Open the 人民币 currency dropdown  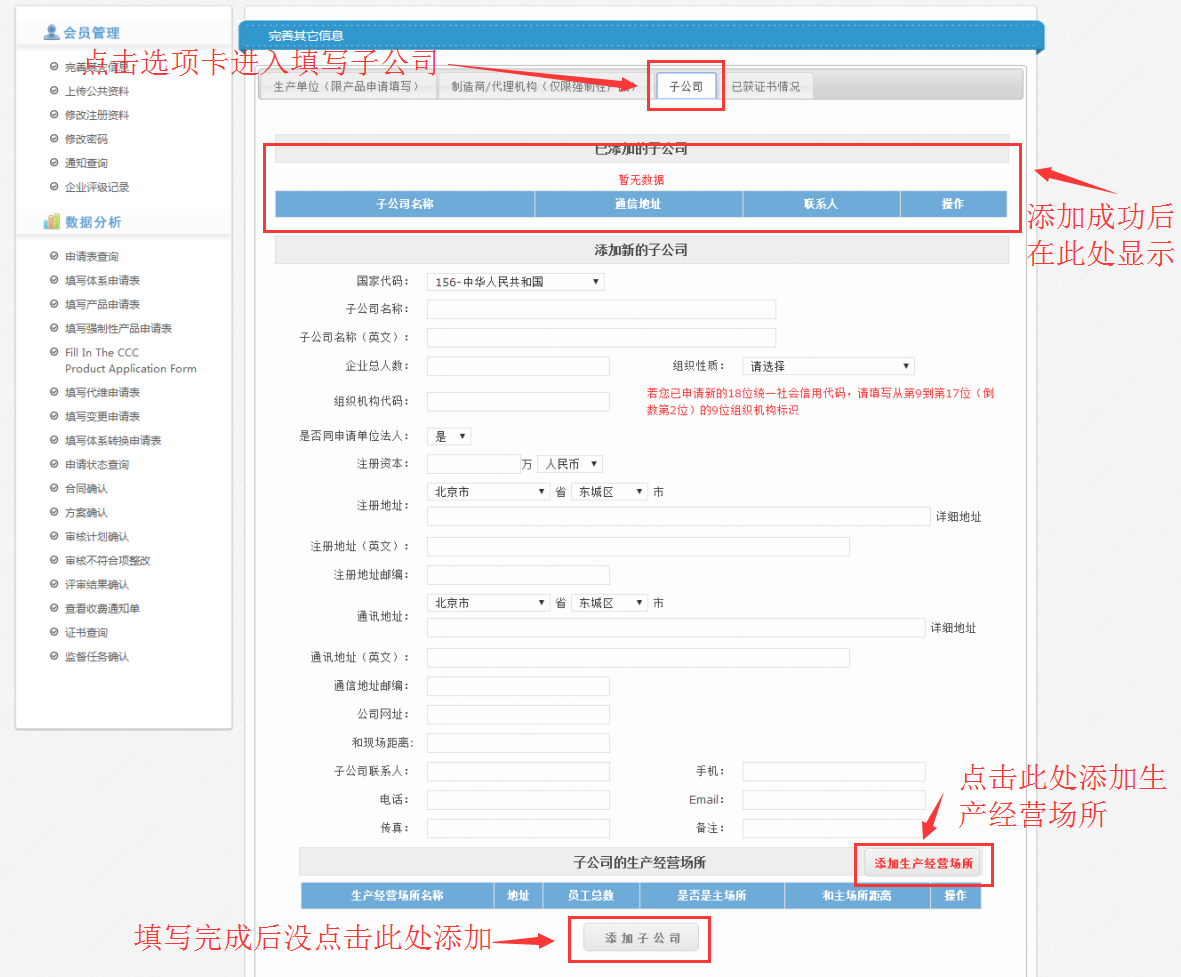click(569, 464)
